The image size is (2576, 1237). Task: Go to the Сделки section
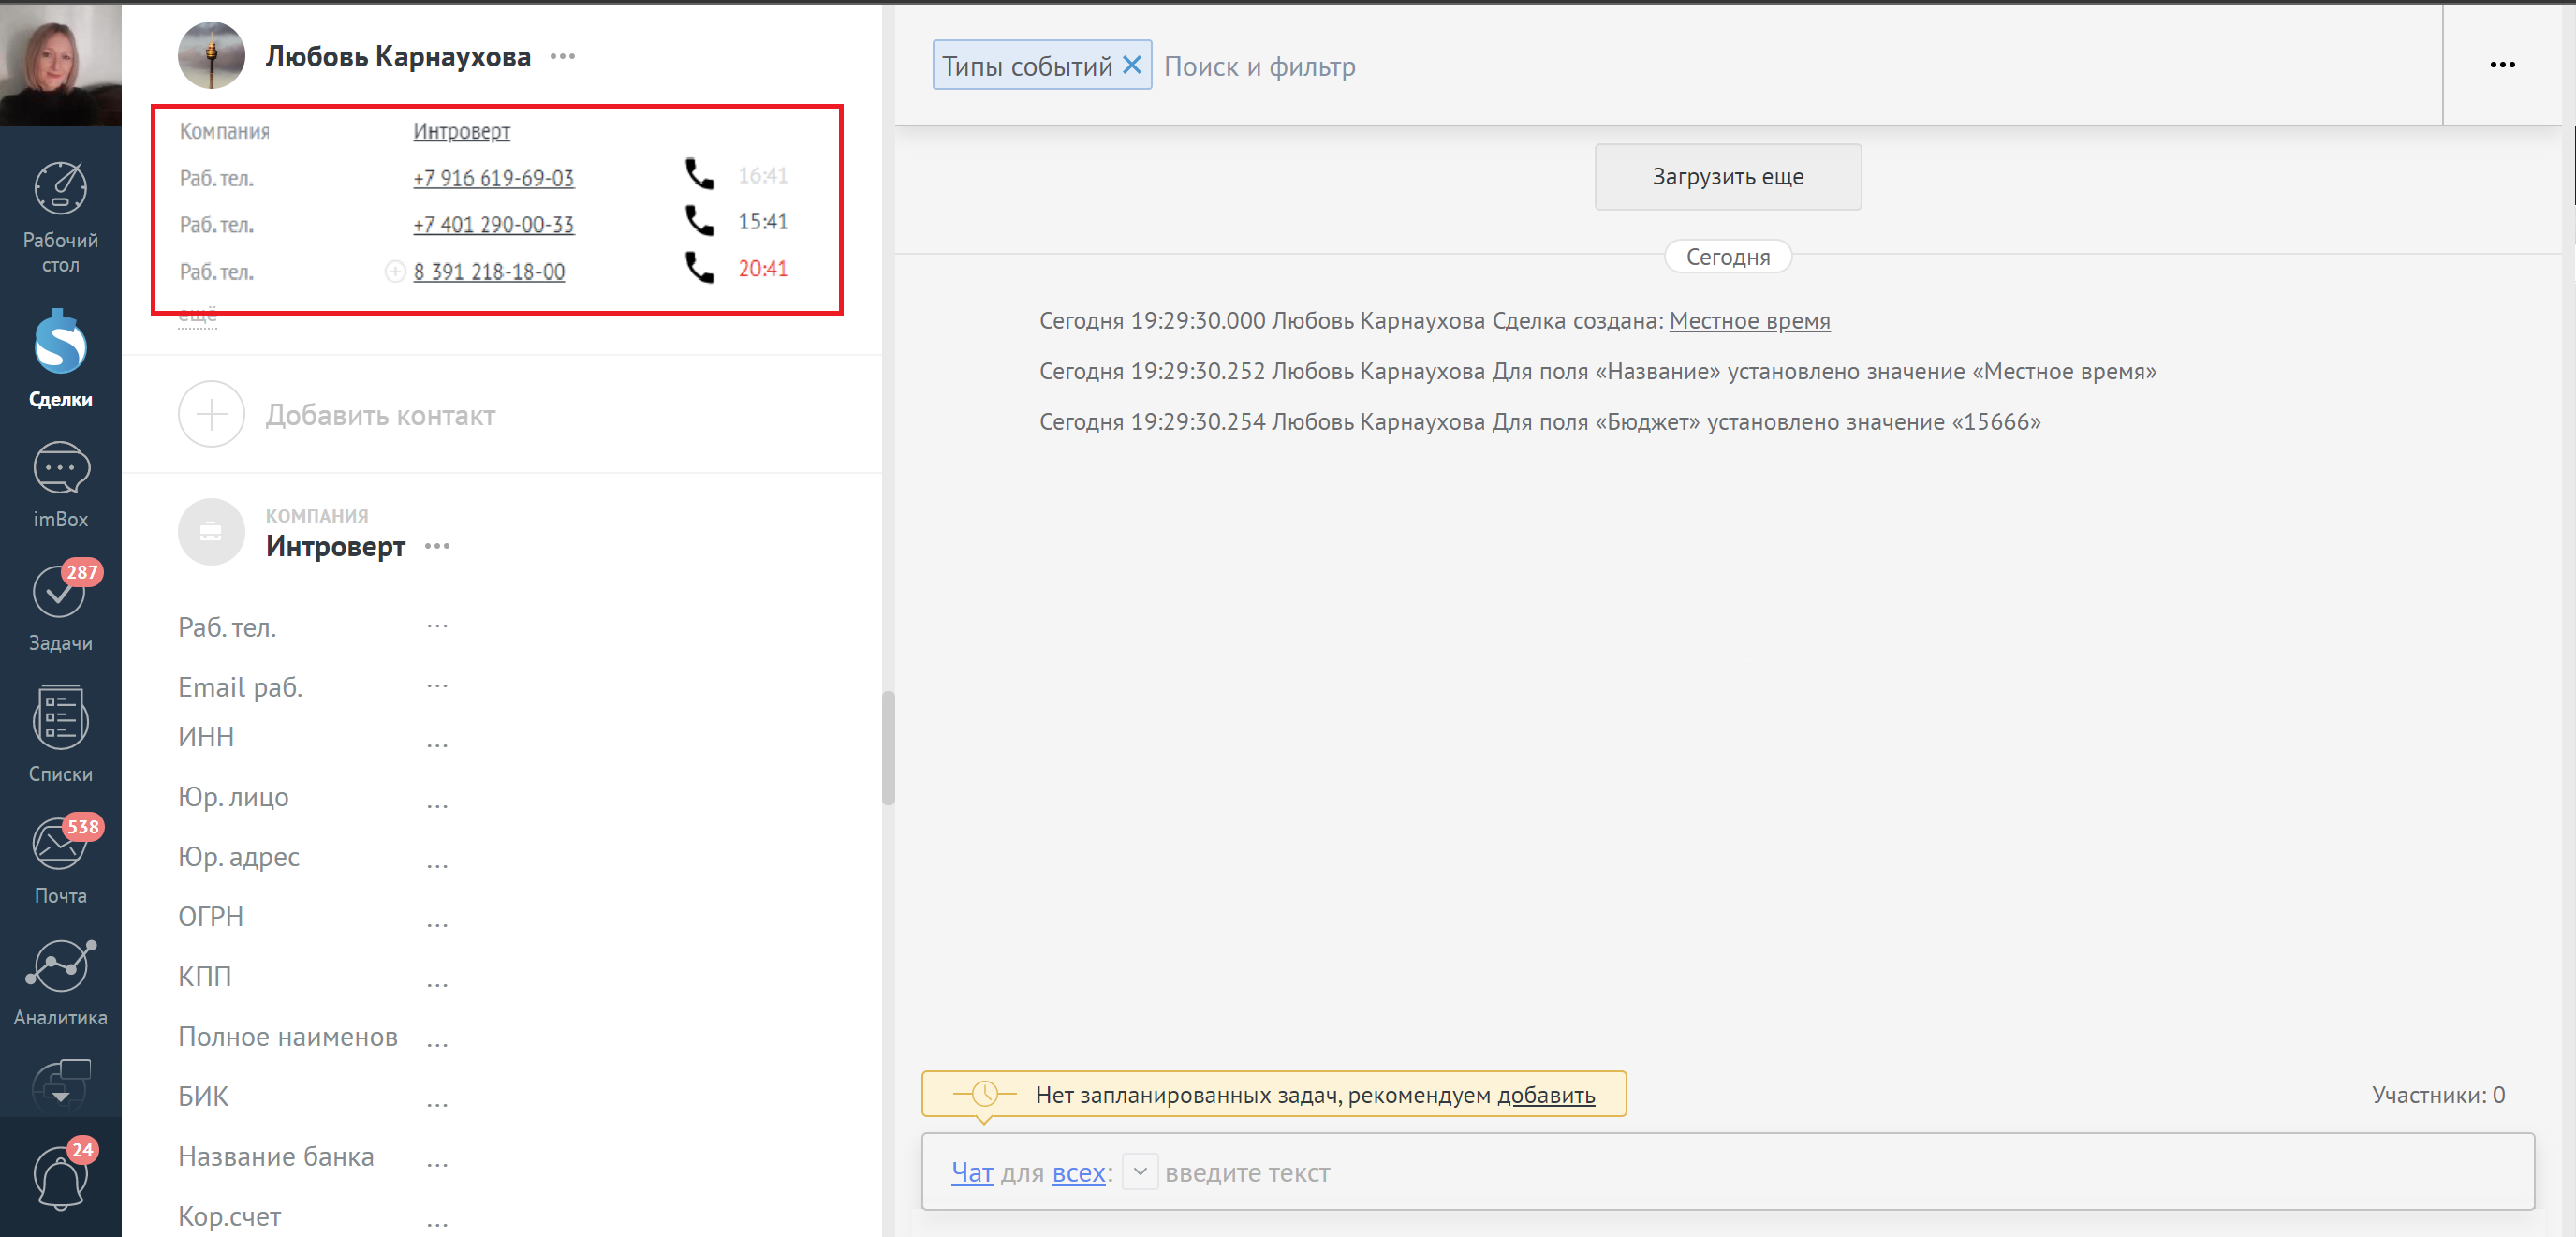[60, 358]
